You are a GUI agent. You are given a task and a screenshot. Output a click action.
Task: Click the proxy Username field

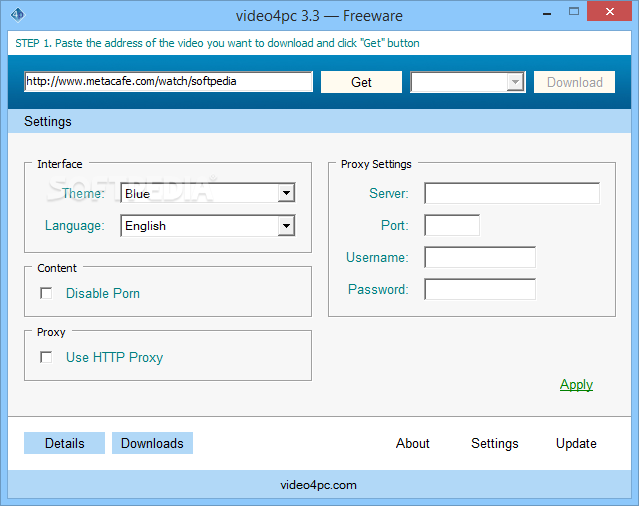(480, 257)
